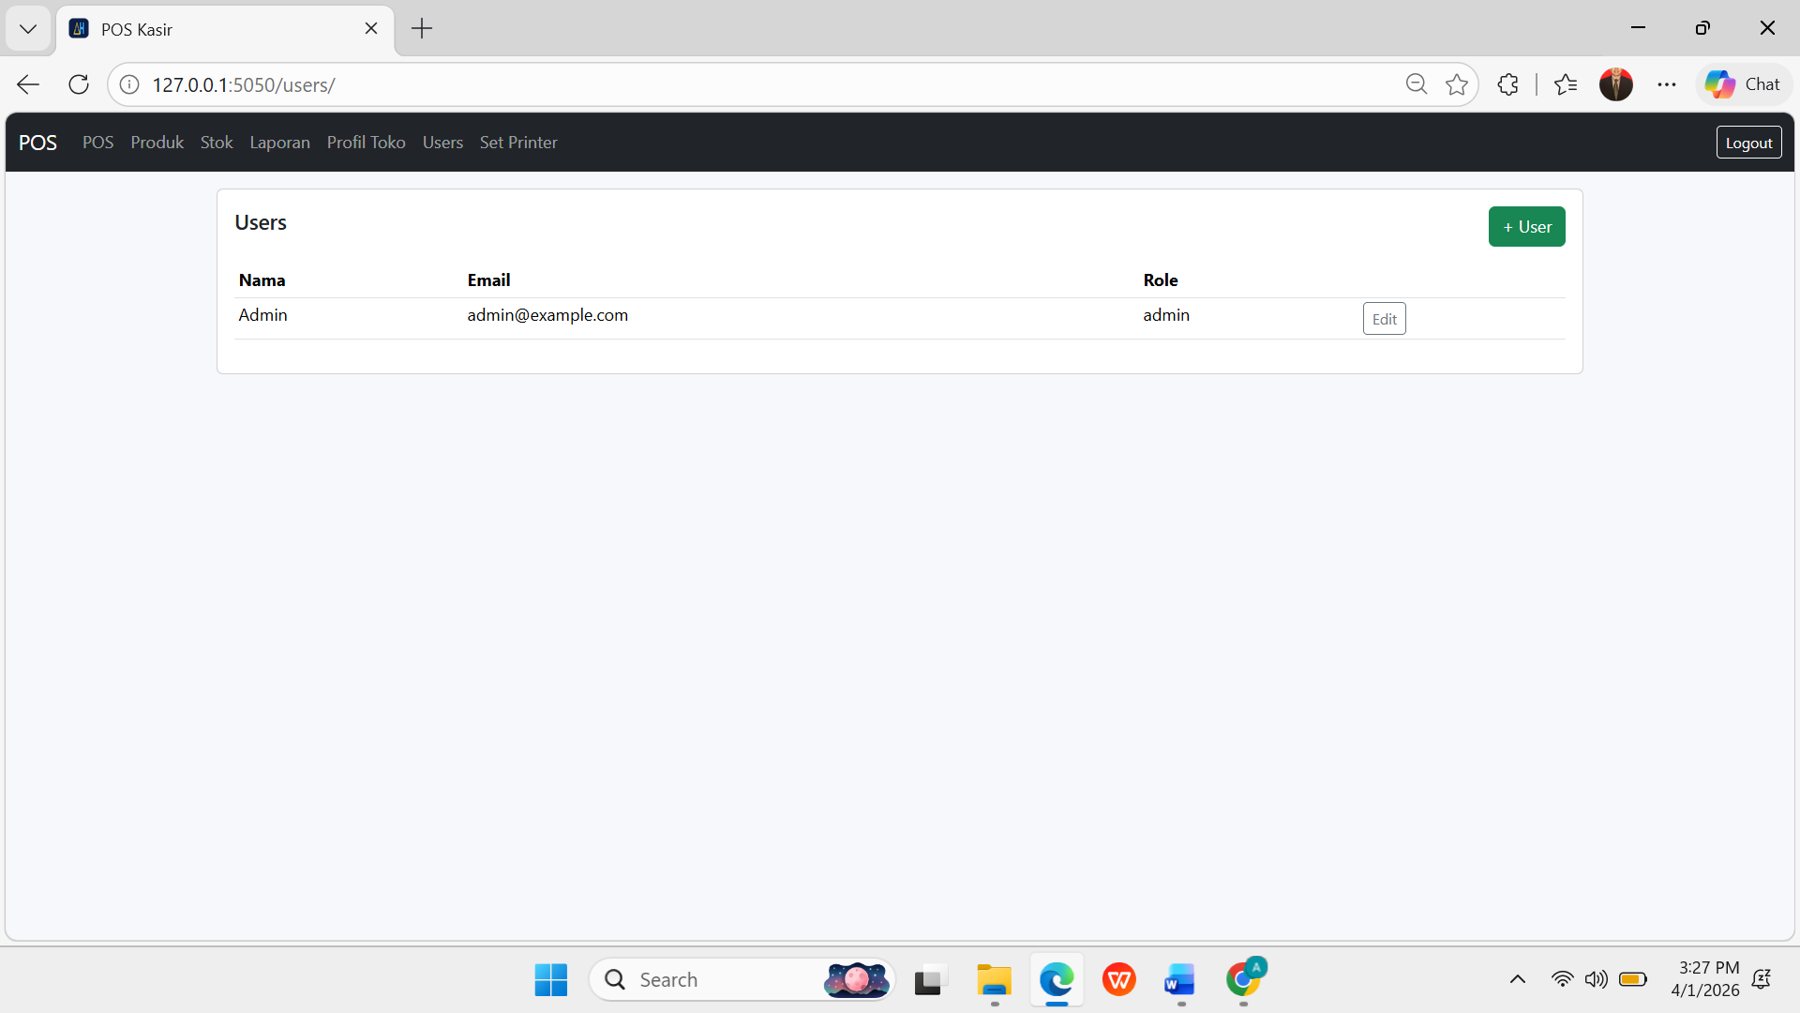This screenshot has height=1013, width=1800.
Task: Open the tab search dropdown
Action: pyautogui.click(x=27, y=28)
